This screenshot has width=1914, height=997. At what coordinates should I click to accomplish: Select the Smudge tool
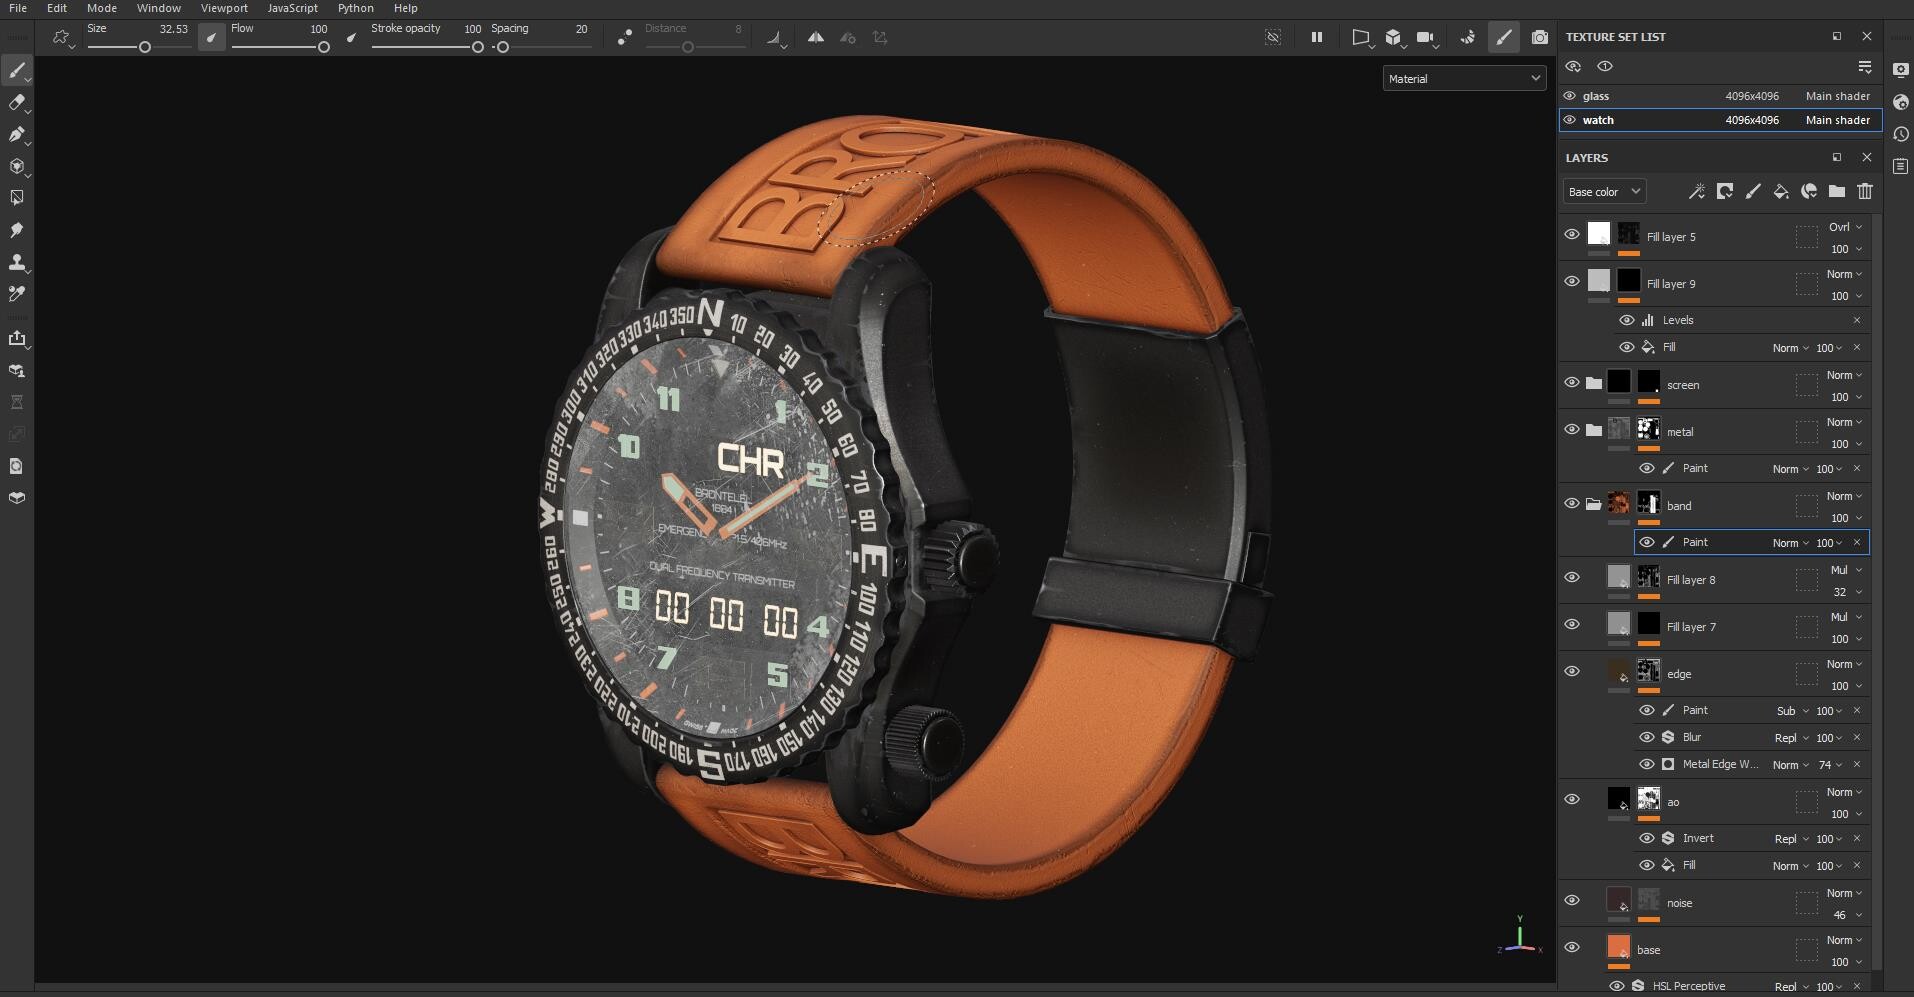pos(17,229)
